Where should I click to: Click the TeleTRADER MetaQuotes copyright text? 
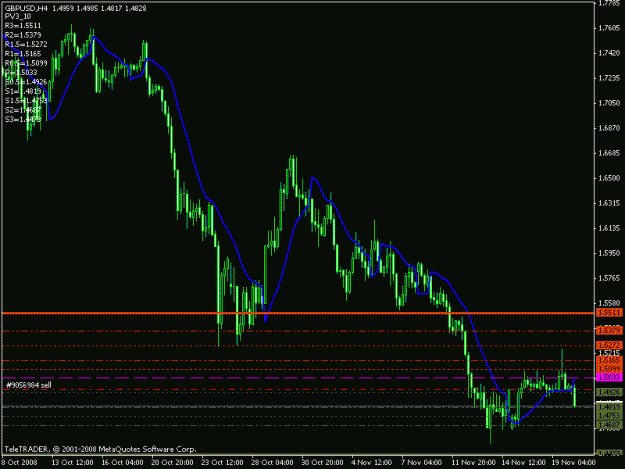click(x=100, y=449)
